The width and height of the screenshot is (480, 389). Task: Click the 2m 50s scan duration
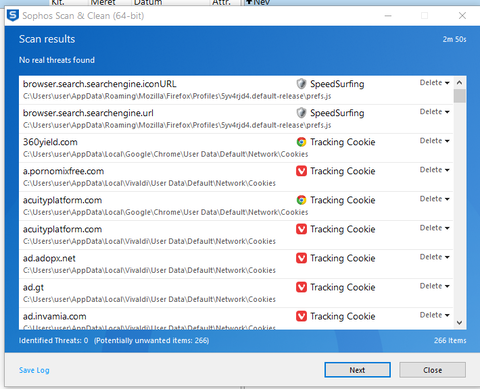pyautogui.click(x=454, y=39)
